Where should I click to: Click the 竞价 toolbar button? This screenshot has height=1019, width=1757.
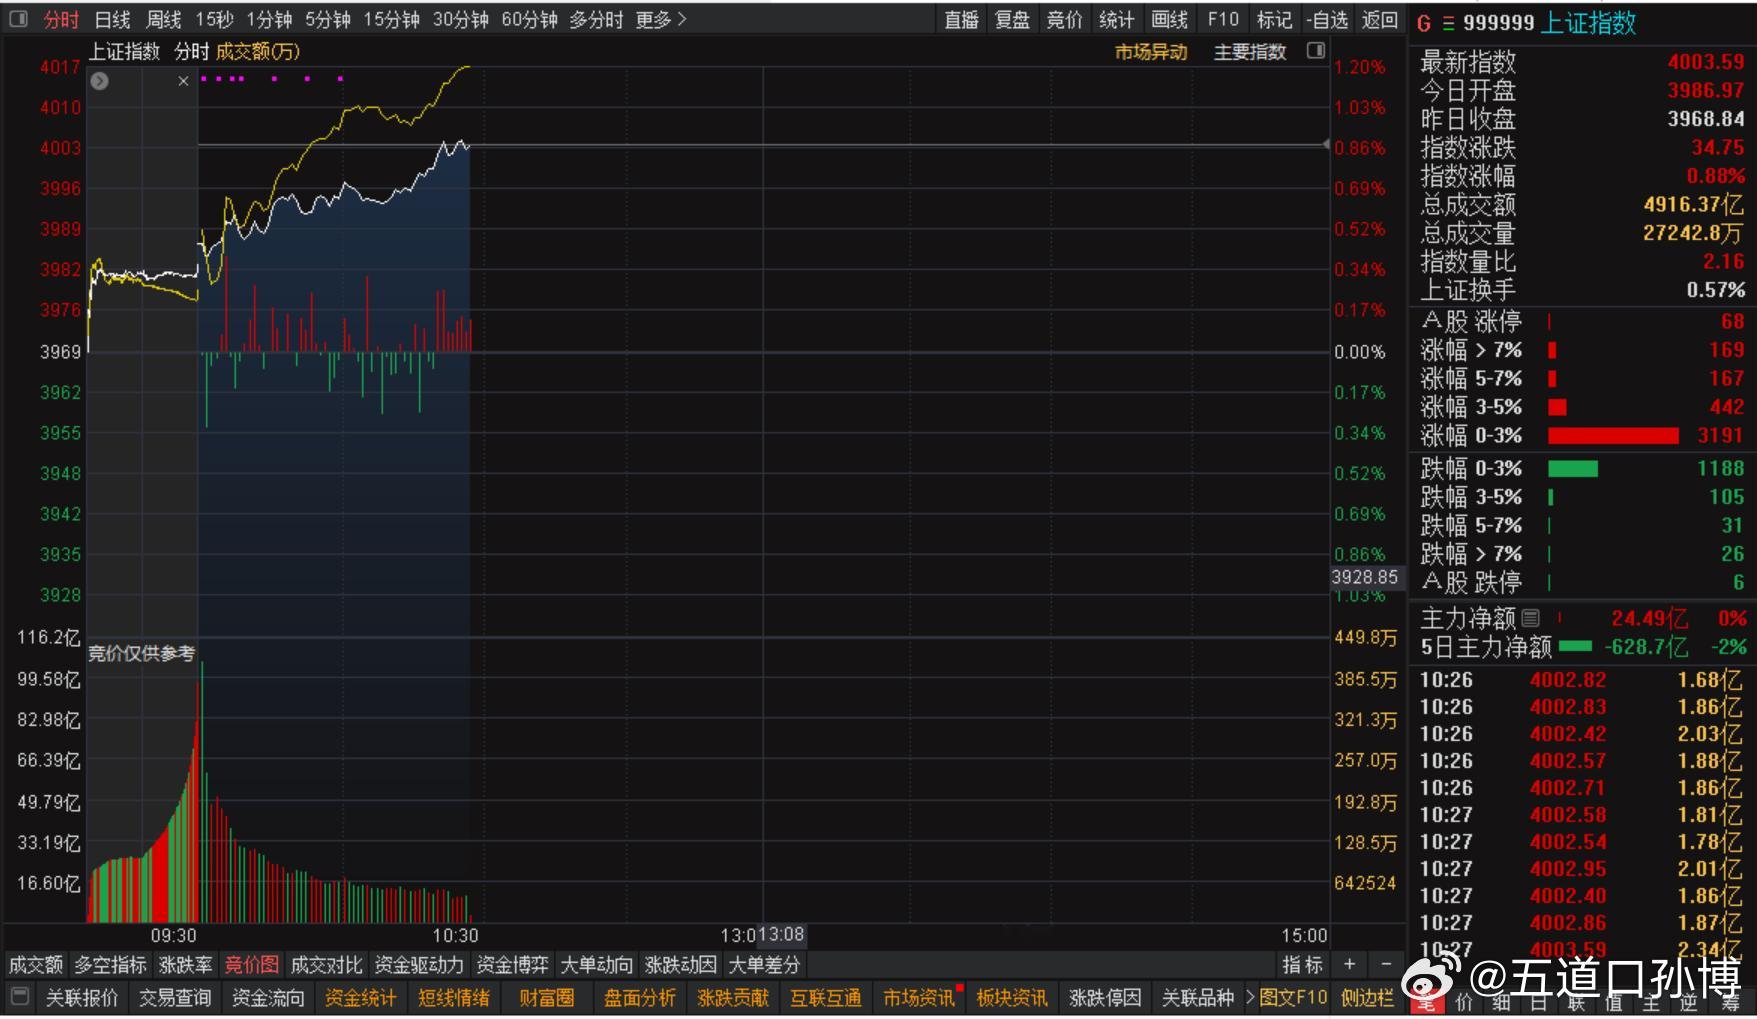(1064, 19)
